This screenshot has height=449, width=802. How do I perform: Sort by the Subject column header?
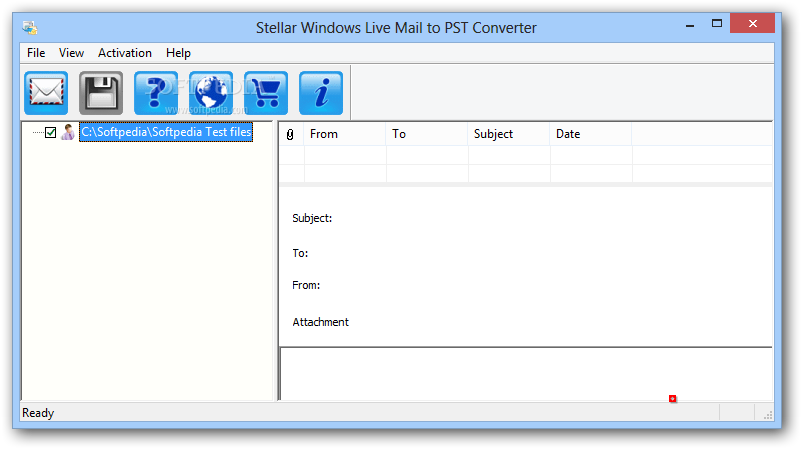pyautogui.click(x=508, y=134)
